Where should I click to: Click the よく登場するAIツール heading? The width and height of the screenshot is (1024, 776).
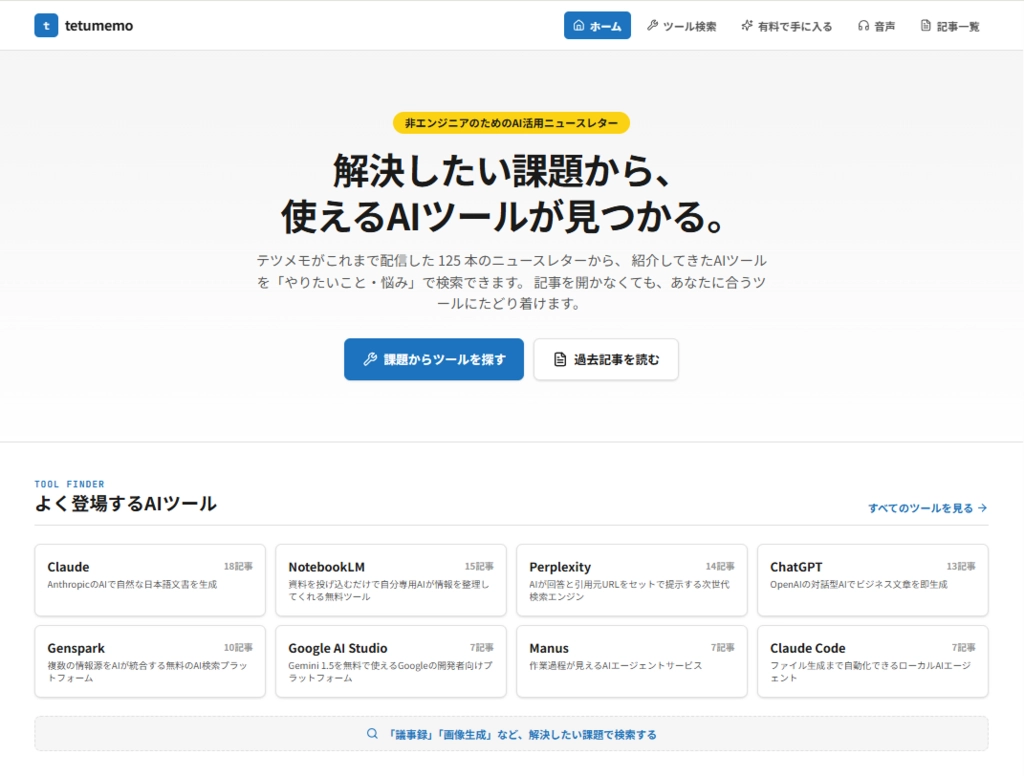point(125,504)
